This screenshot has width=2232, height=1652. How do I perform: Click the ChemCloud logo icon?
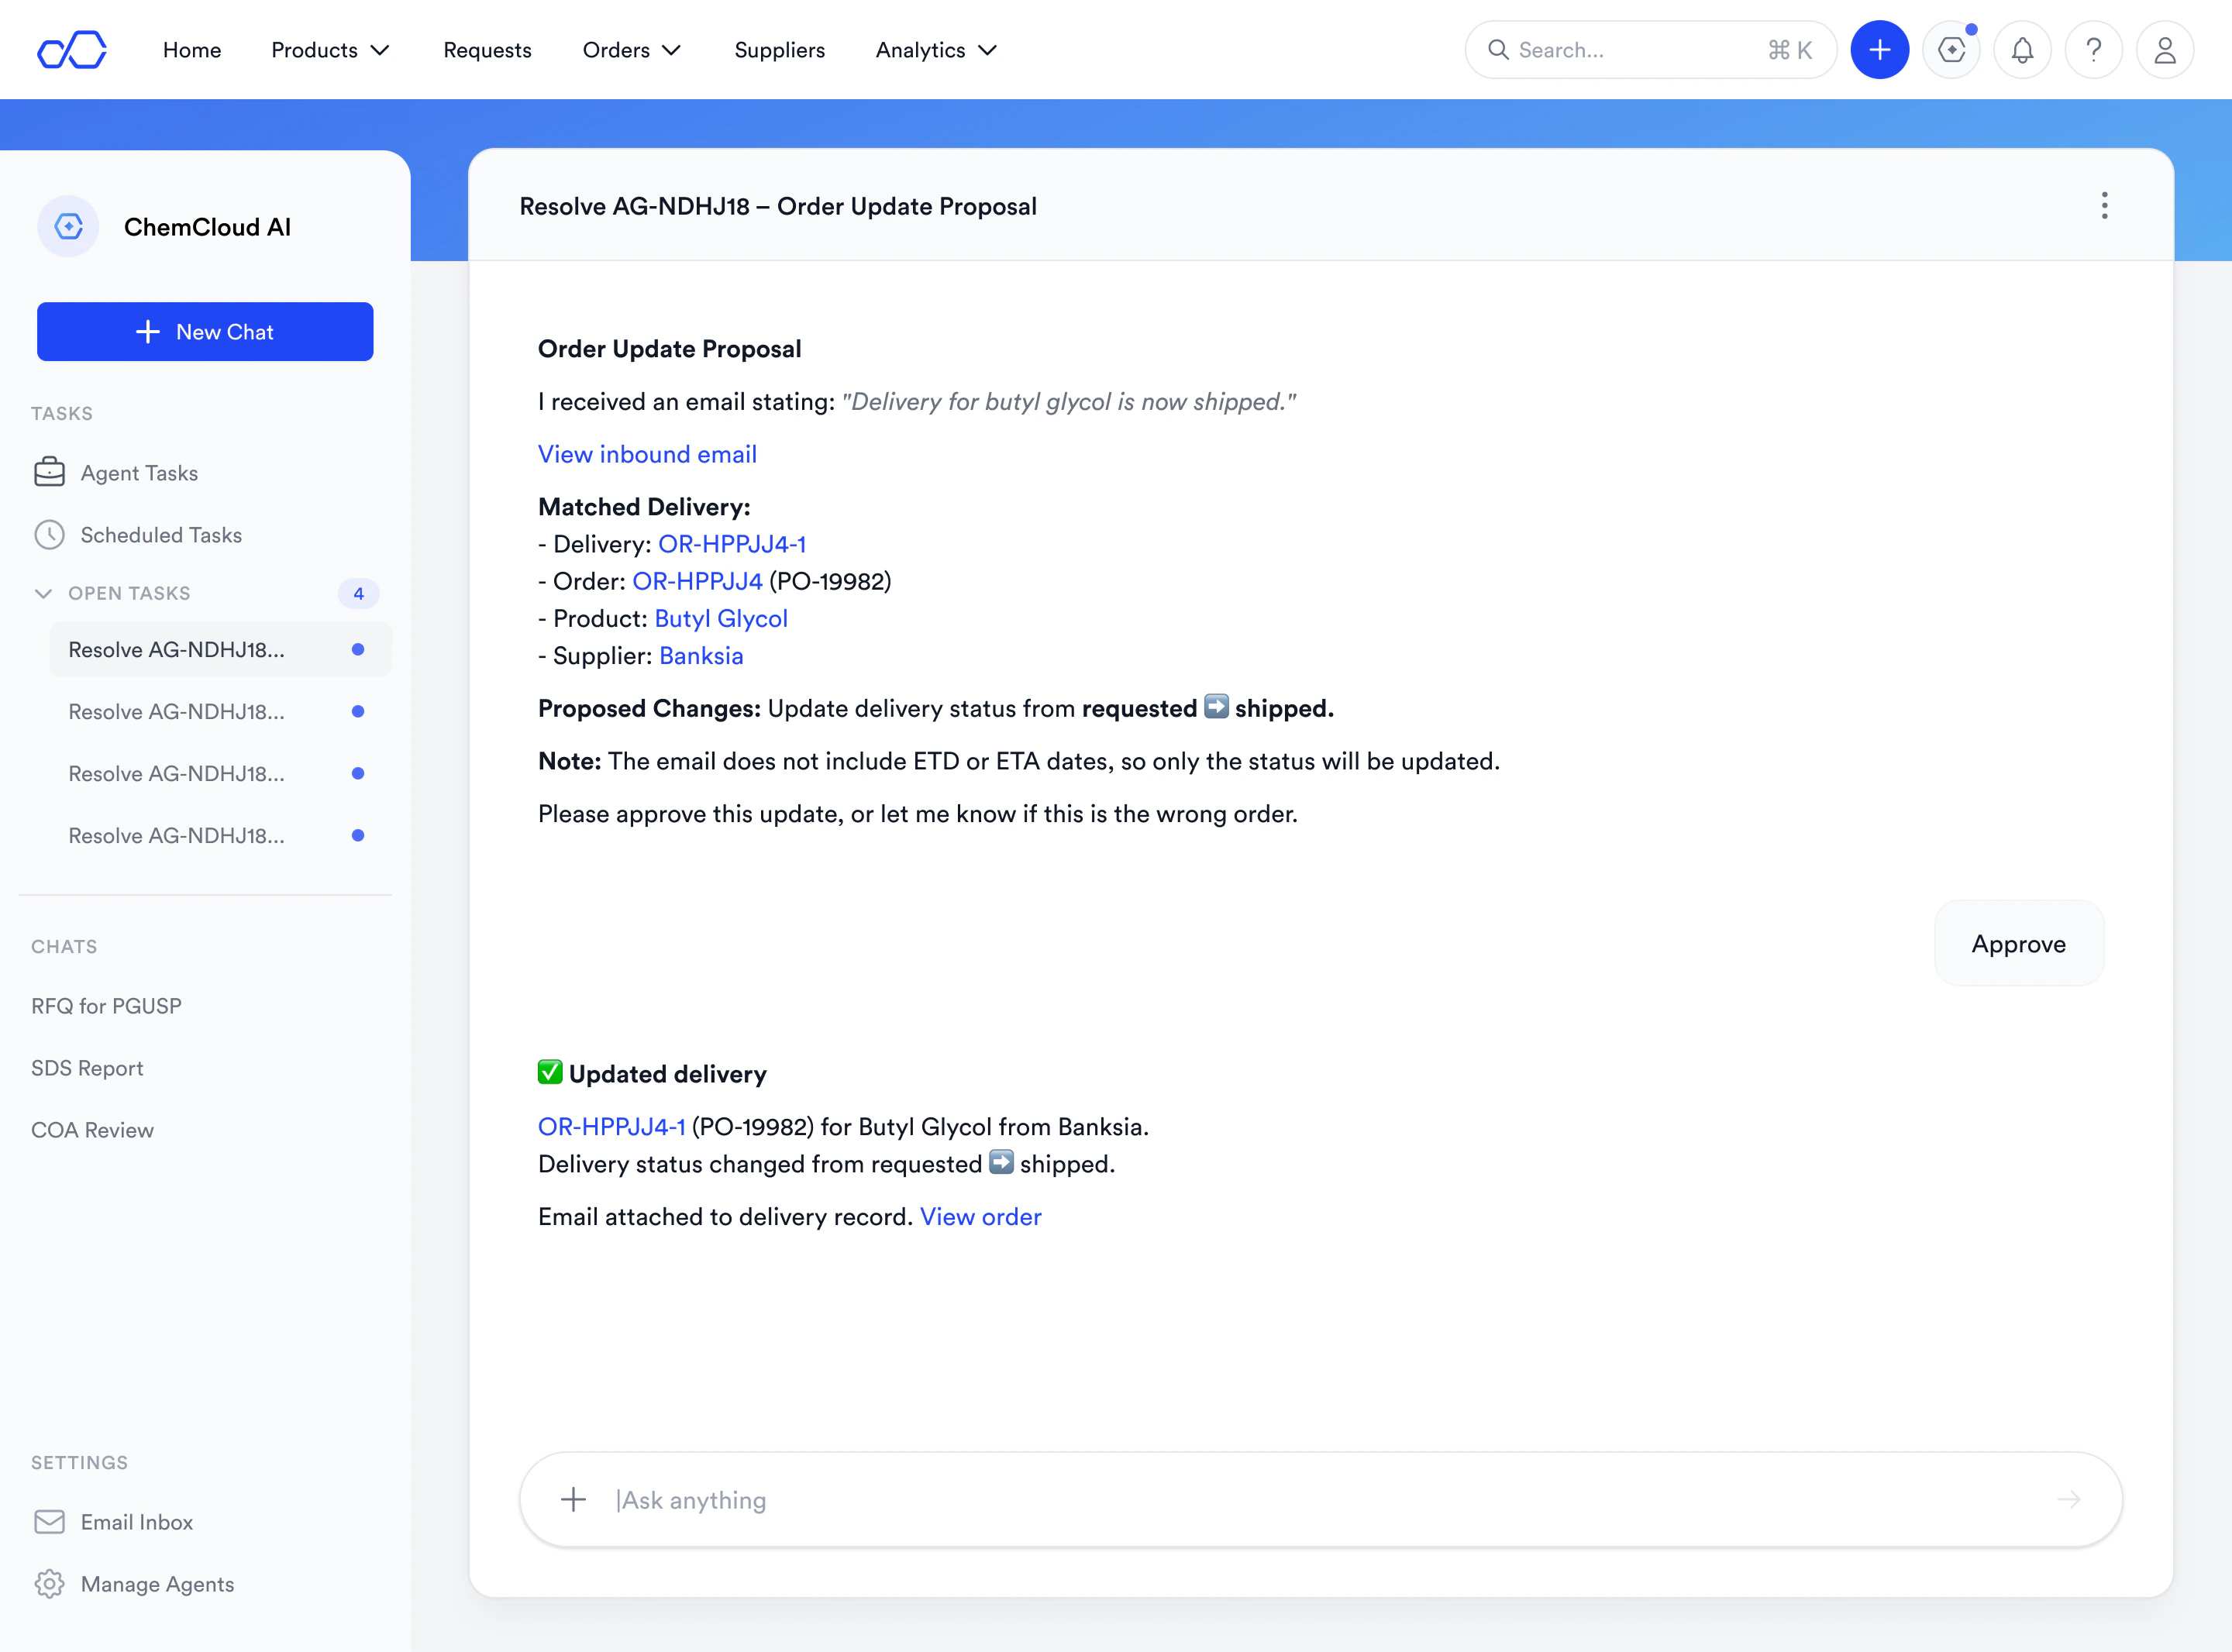tap(72, 50)
